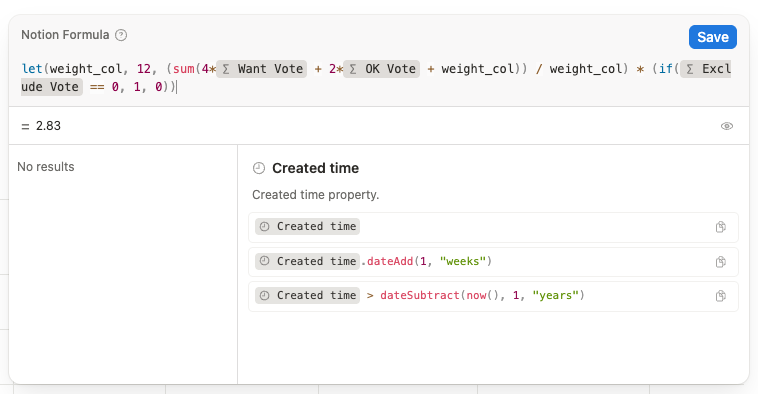Click the 'Created time property.' description
Screen dimensions: 758x394
[x=316, y=195]
